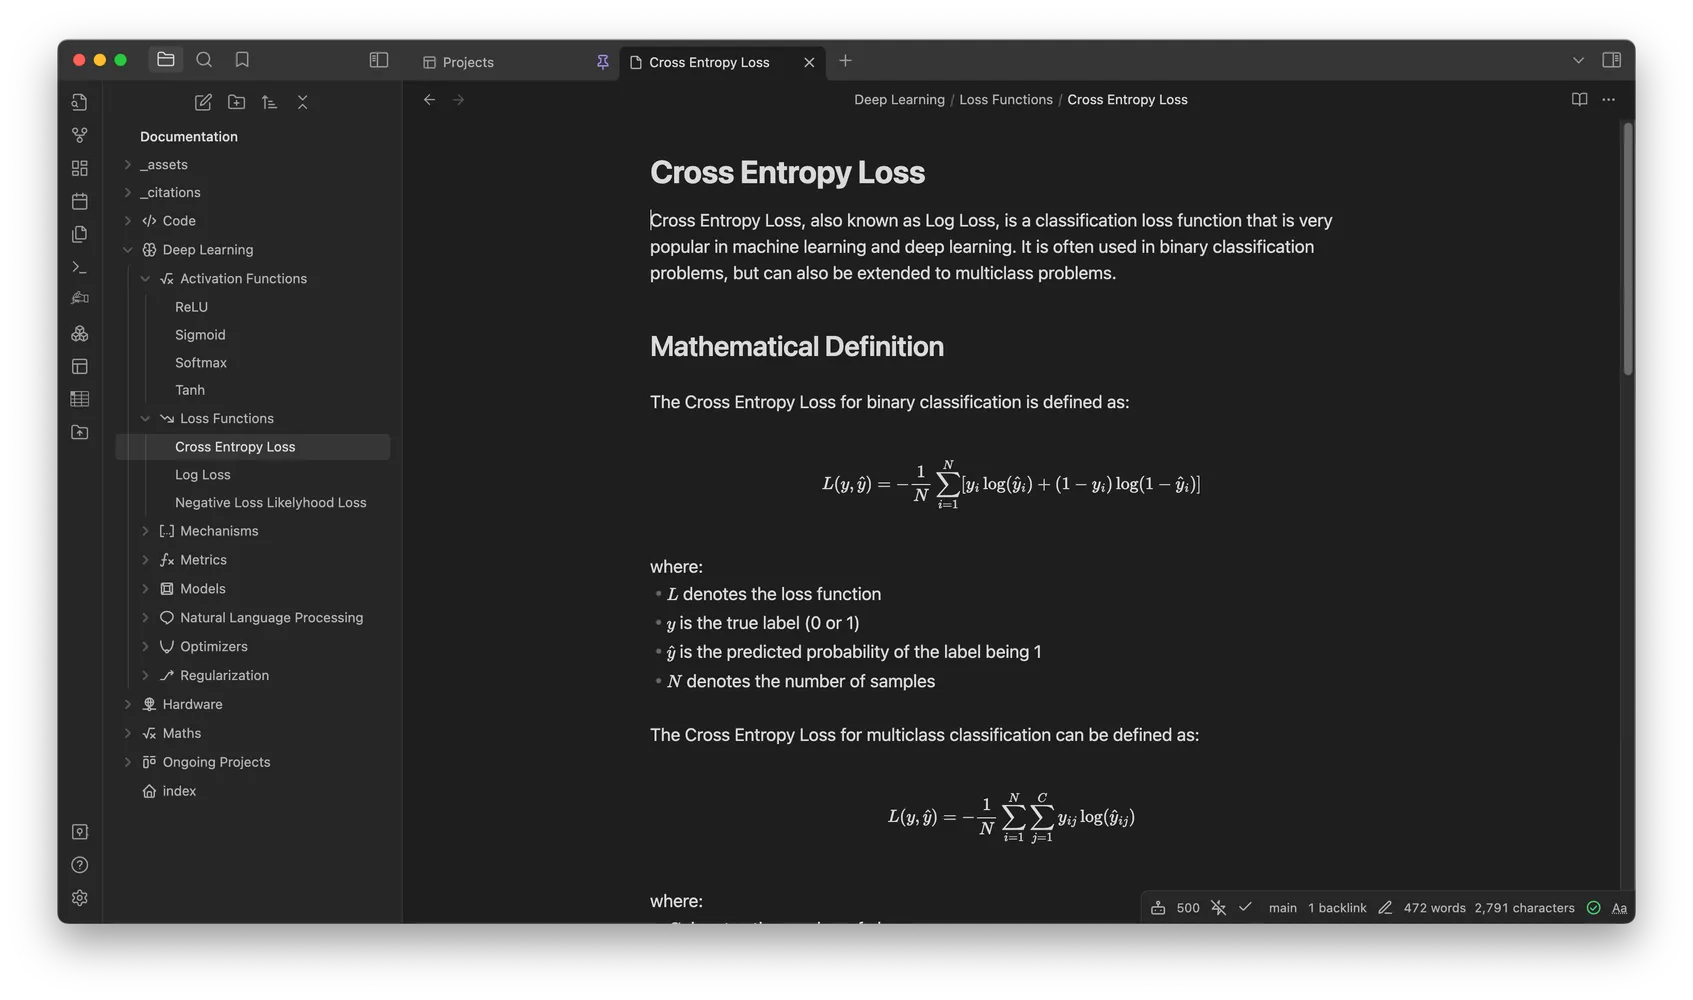Open a new tab
Viewport: 1693px width, 1000px height.
[845, 61]
